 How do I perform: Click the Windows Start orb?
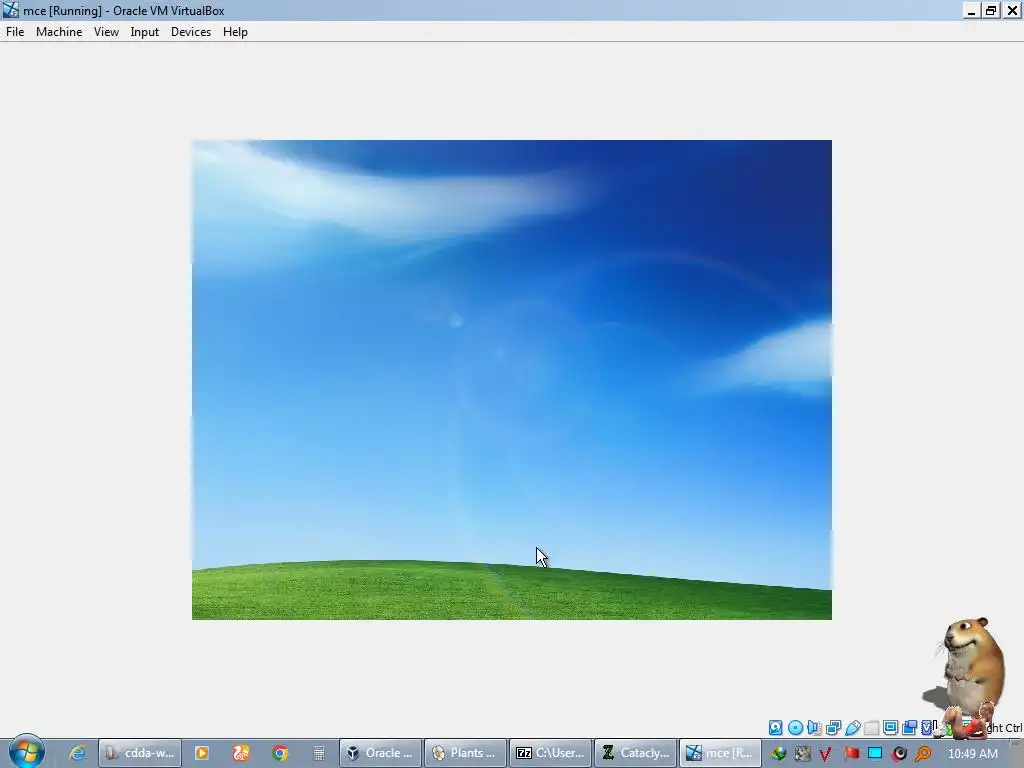[x=26, y=752]
